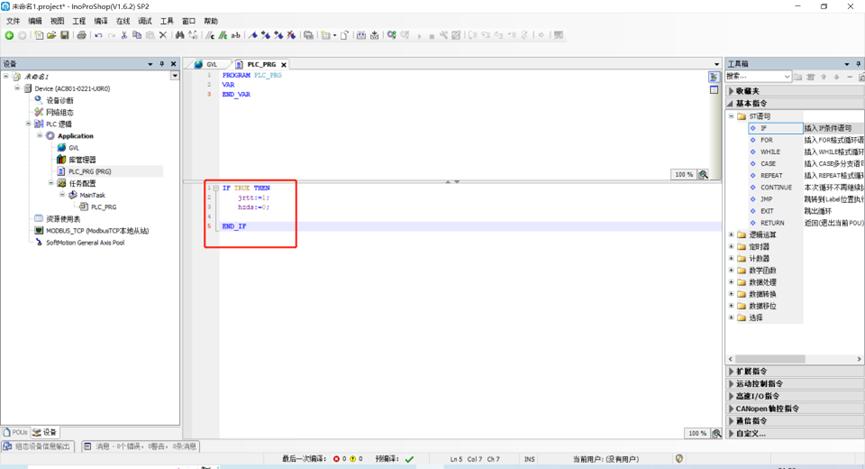Open the 调试 menu
The image size is (865, 469).
(145, 20)
